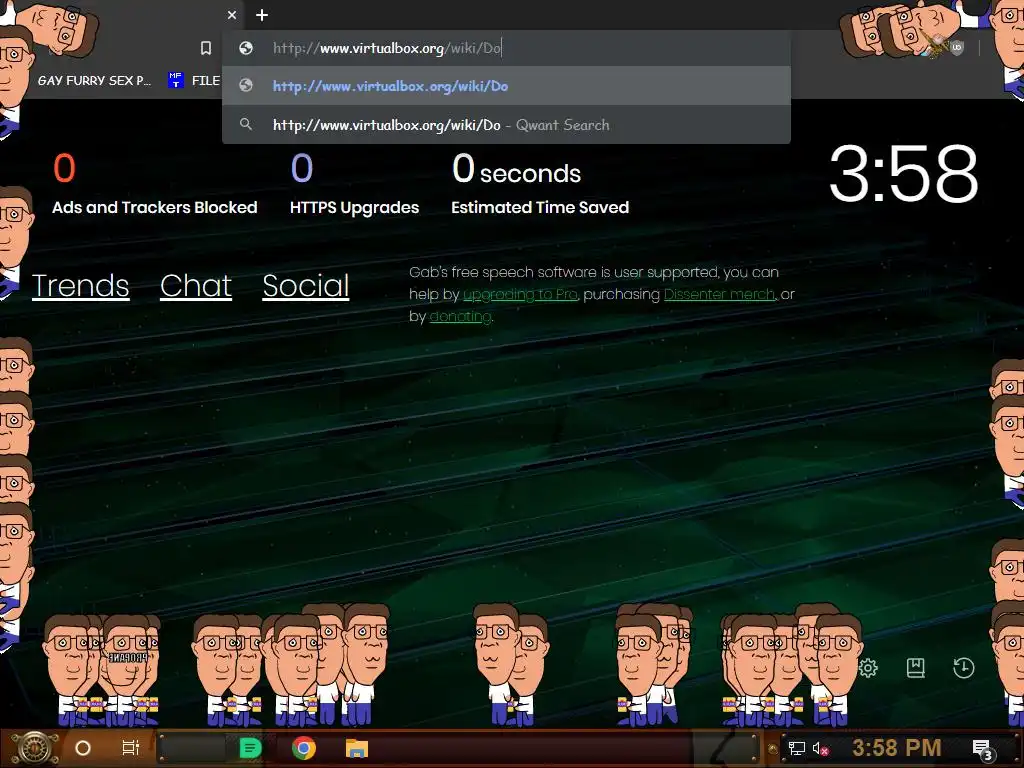1024x768 pixels.
Task: Open the green chat app in taskbar
Action: point(250,748)
